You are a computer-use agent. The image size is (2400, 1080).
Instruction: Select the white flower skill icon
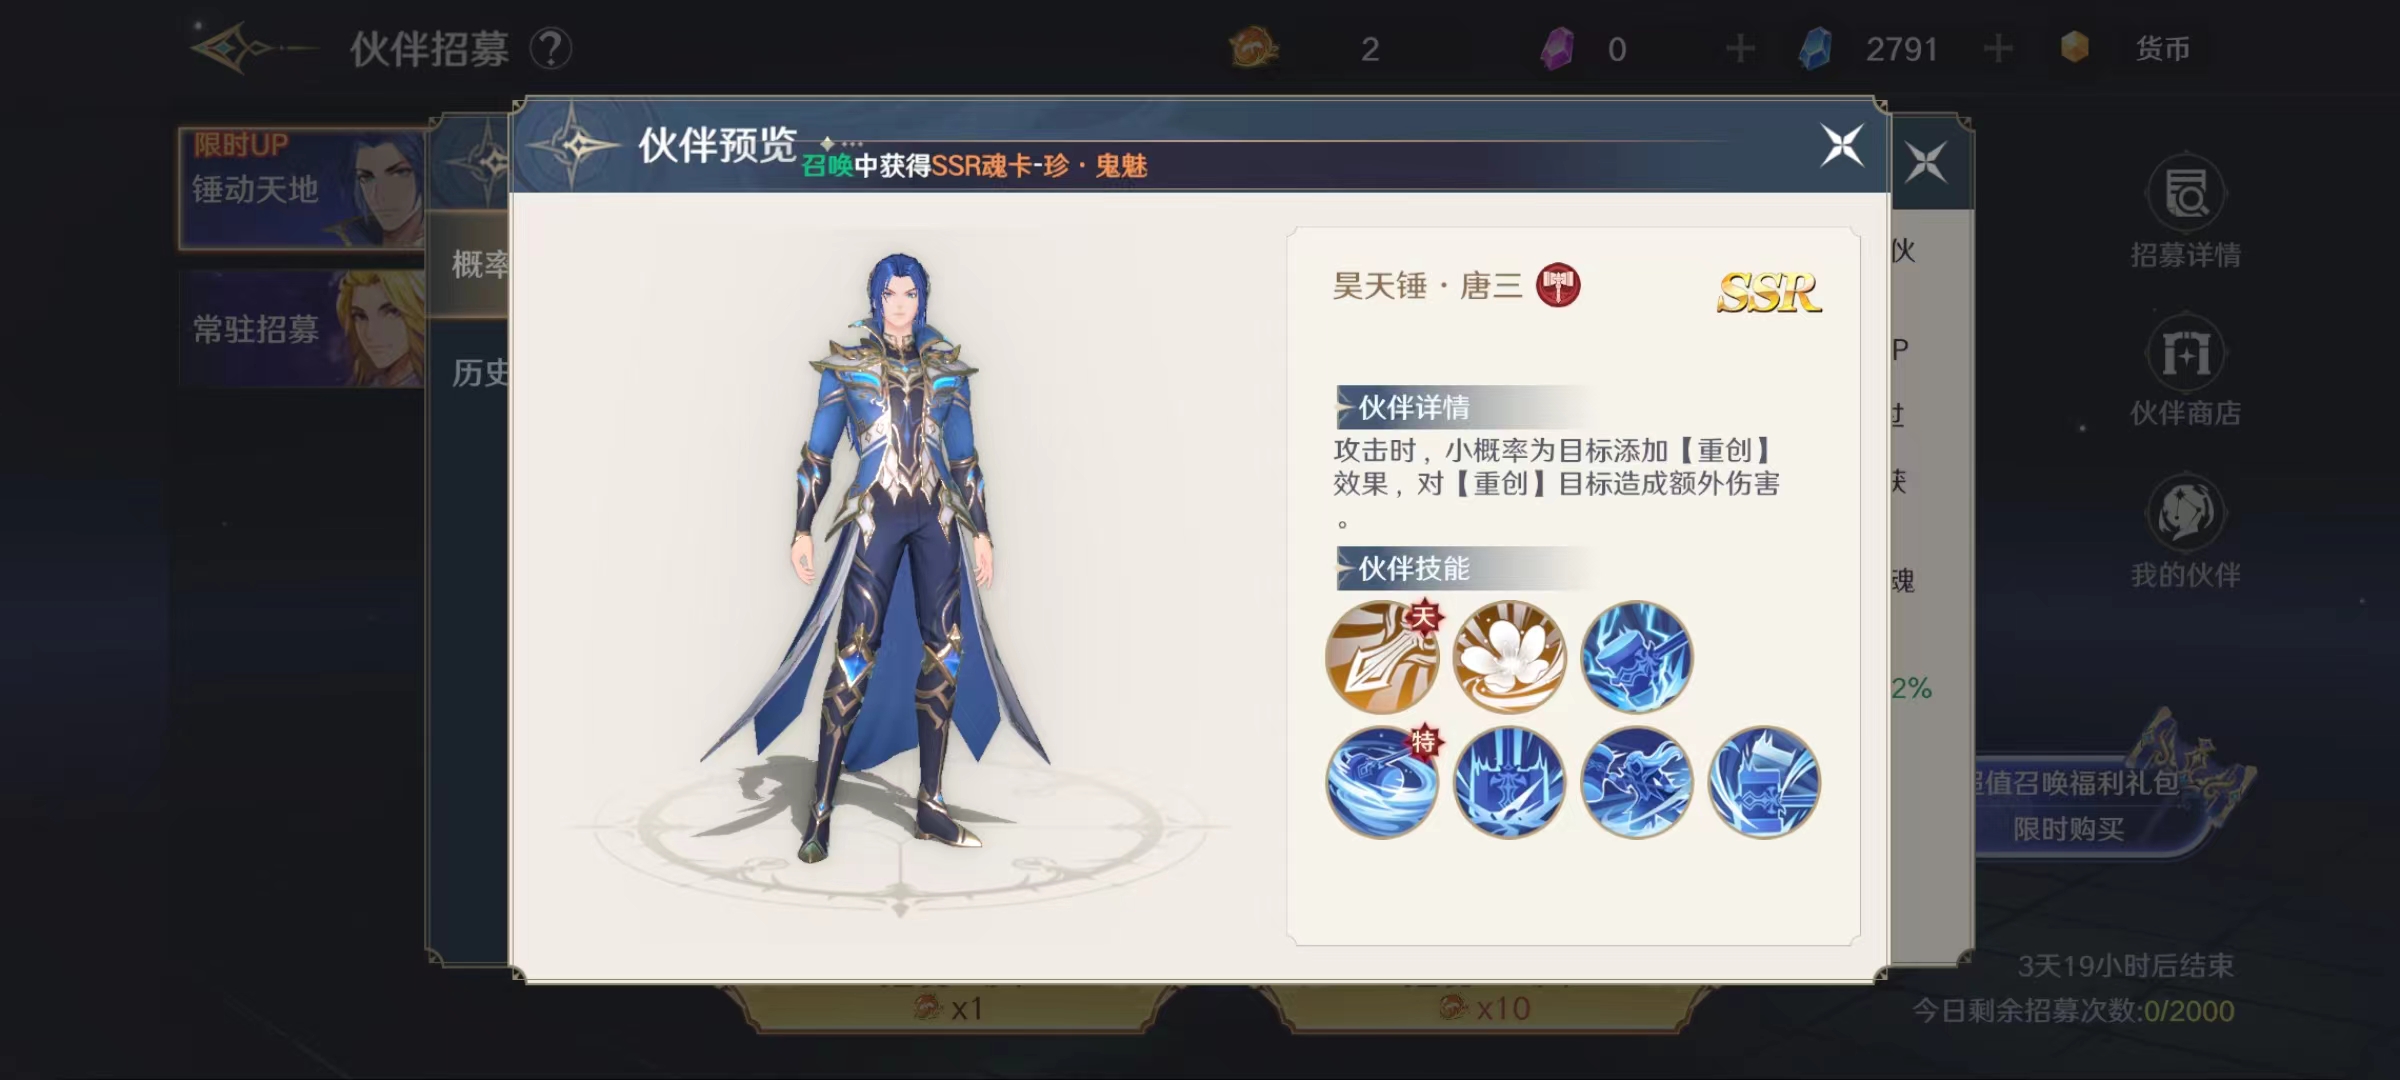1509,657
